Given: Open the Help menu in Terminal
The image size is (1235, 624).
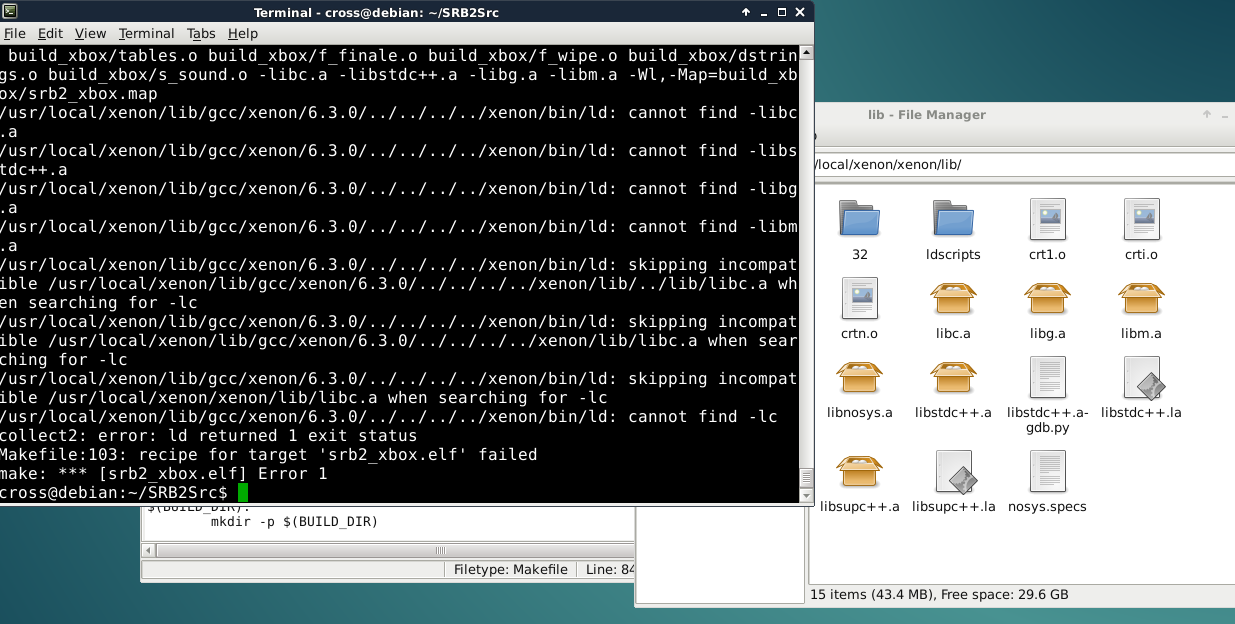Looking at the screenshot, I should click(243, 33).
